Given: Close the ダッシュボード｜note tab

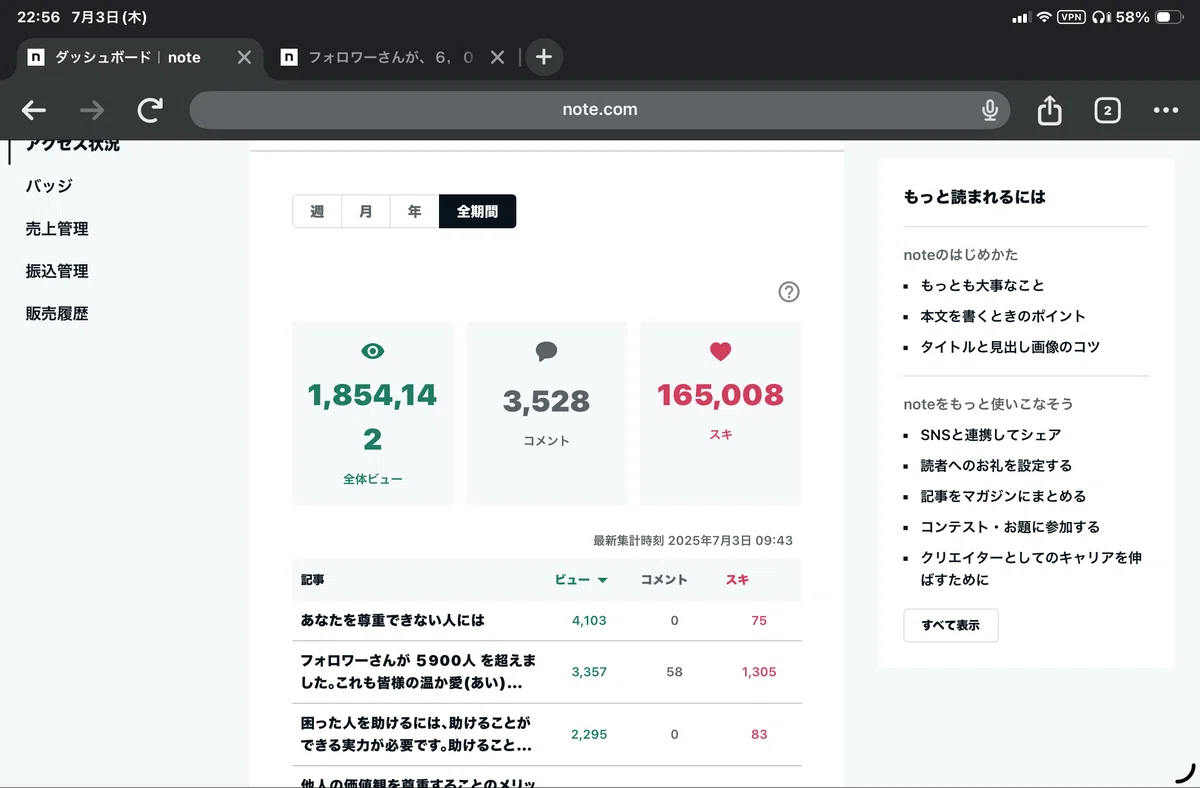Looking at the screenshot, I should coord(244,57).
